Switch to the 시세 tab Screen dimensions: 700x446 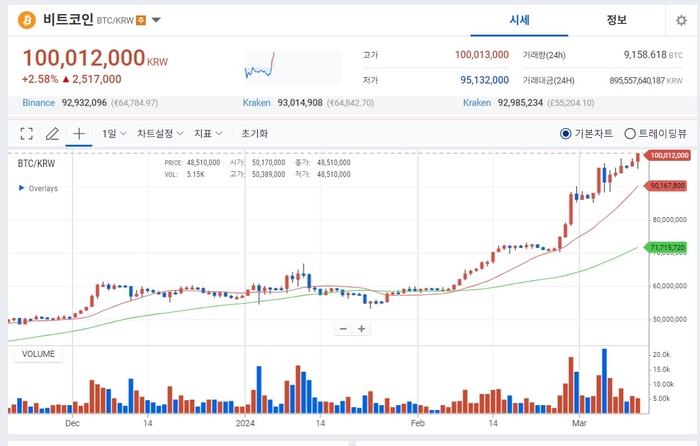pos(519,20)
